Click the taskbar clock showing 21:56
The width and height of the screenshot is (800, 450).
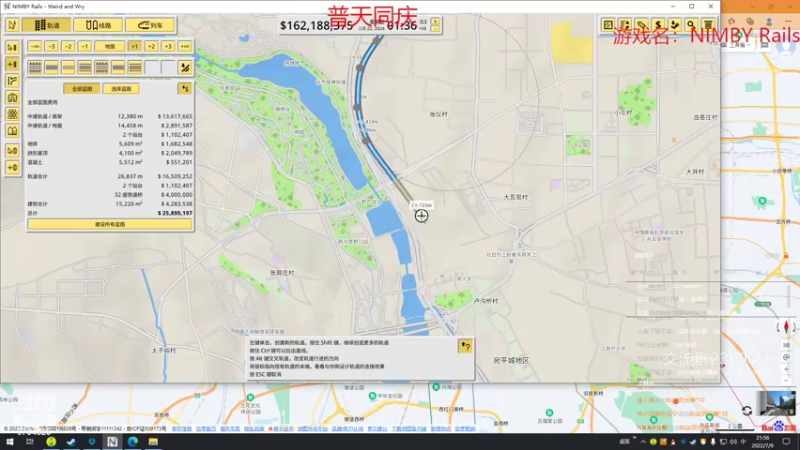click(x=763, y=442)
